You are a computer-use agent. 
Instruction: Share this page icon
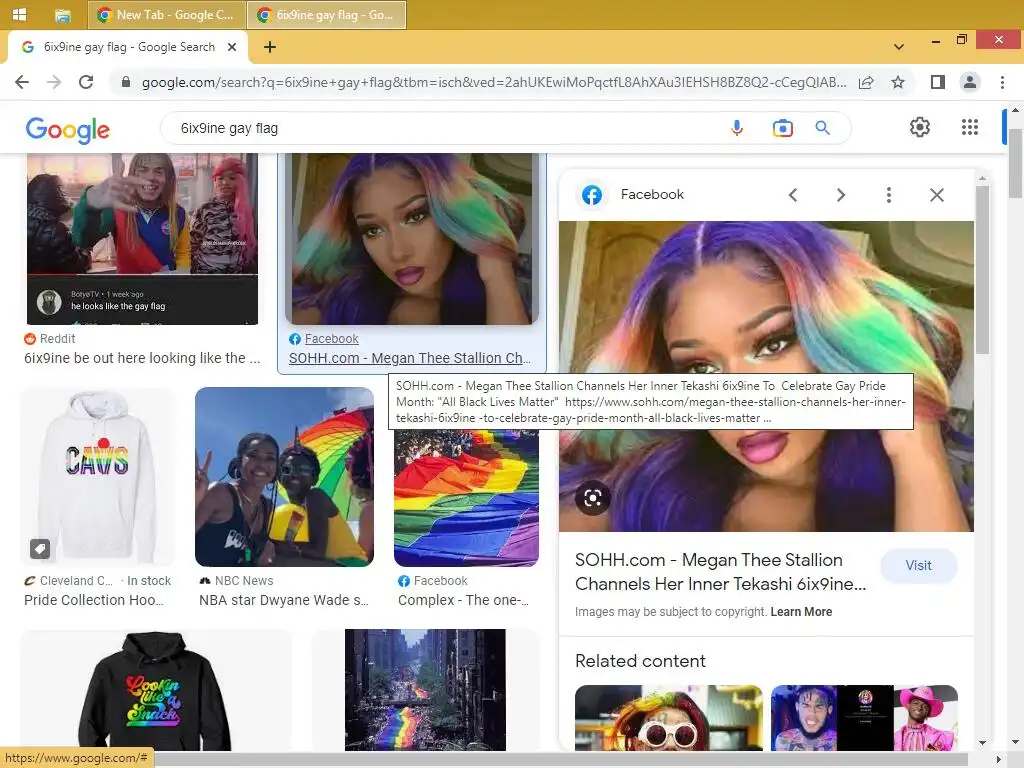point(866,82)
